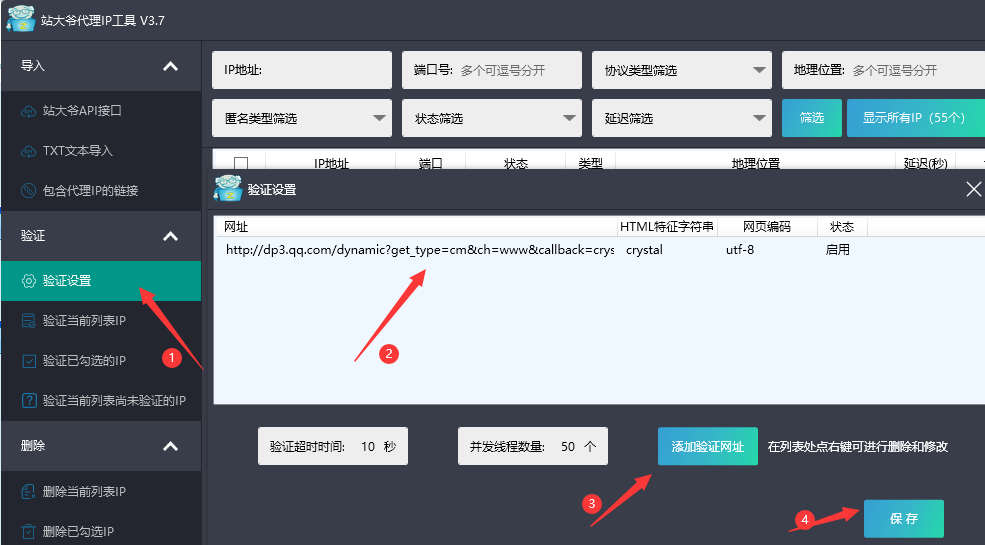This screenshot has width=985, height=545.
Task: Click the 启用 status cell
Action: click(838, 250)
